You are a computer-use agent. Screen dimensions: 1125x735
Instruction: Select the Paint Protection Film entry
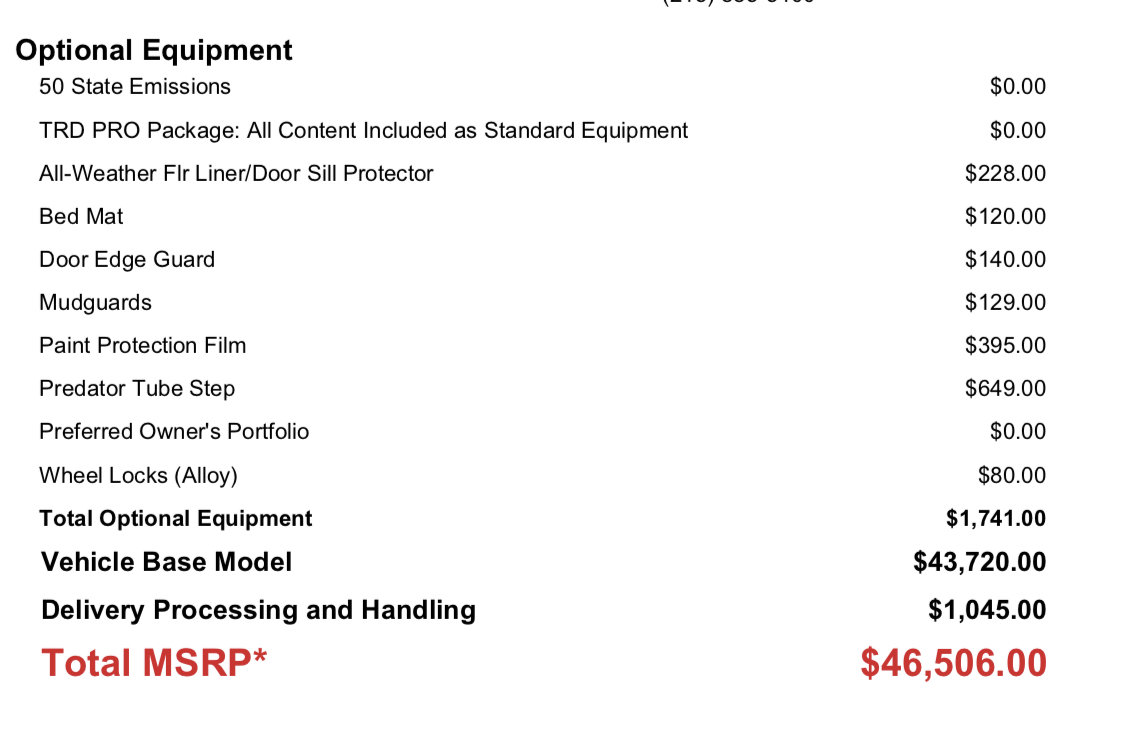click(x=143, y=345)
